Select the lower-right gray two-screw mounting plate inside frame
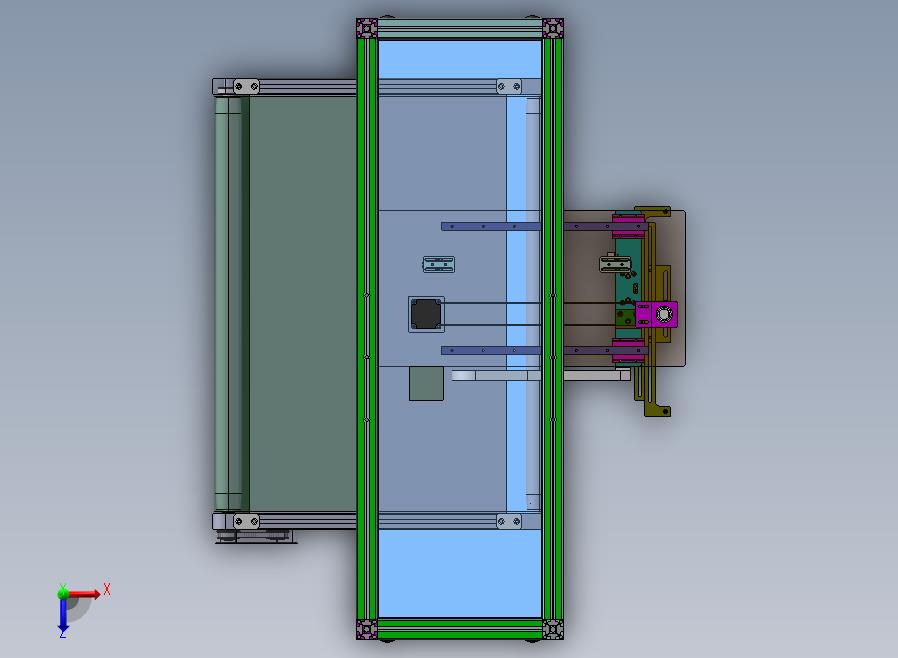 (x=509, y=521)
